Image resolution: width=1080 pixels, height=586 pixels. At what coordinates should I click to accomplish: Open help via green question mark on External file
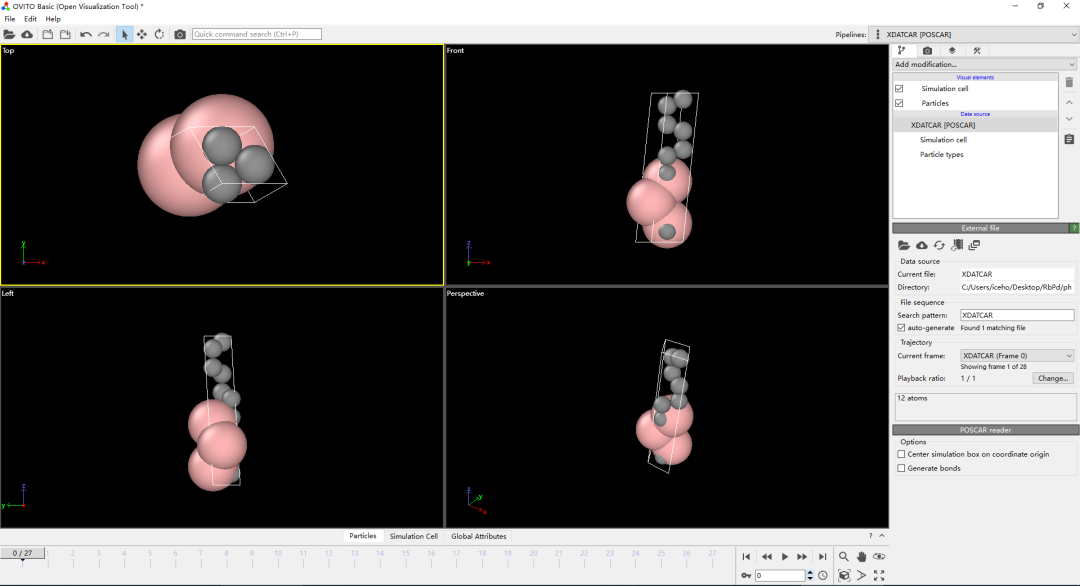1073,228
